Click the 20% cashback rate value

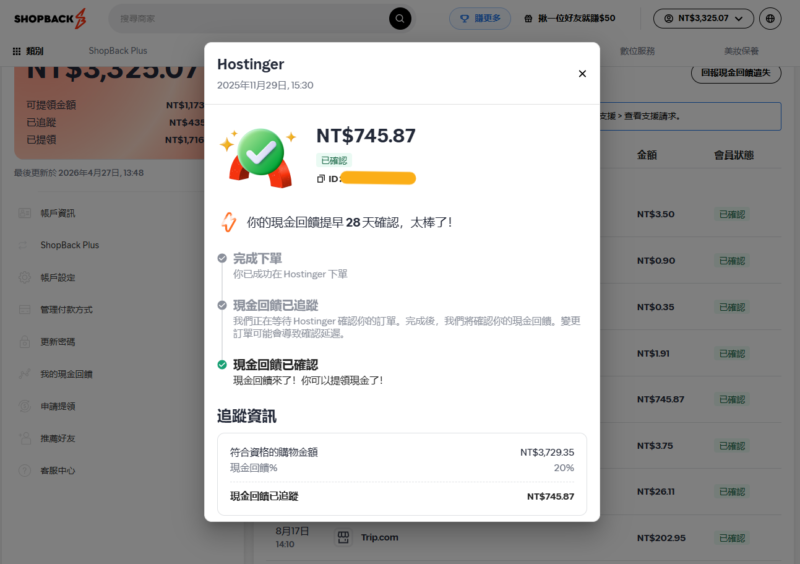(564, 468)
